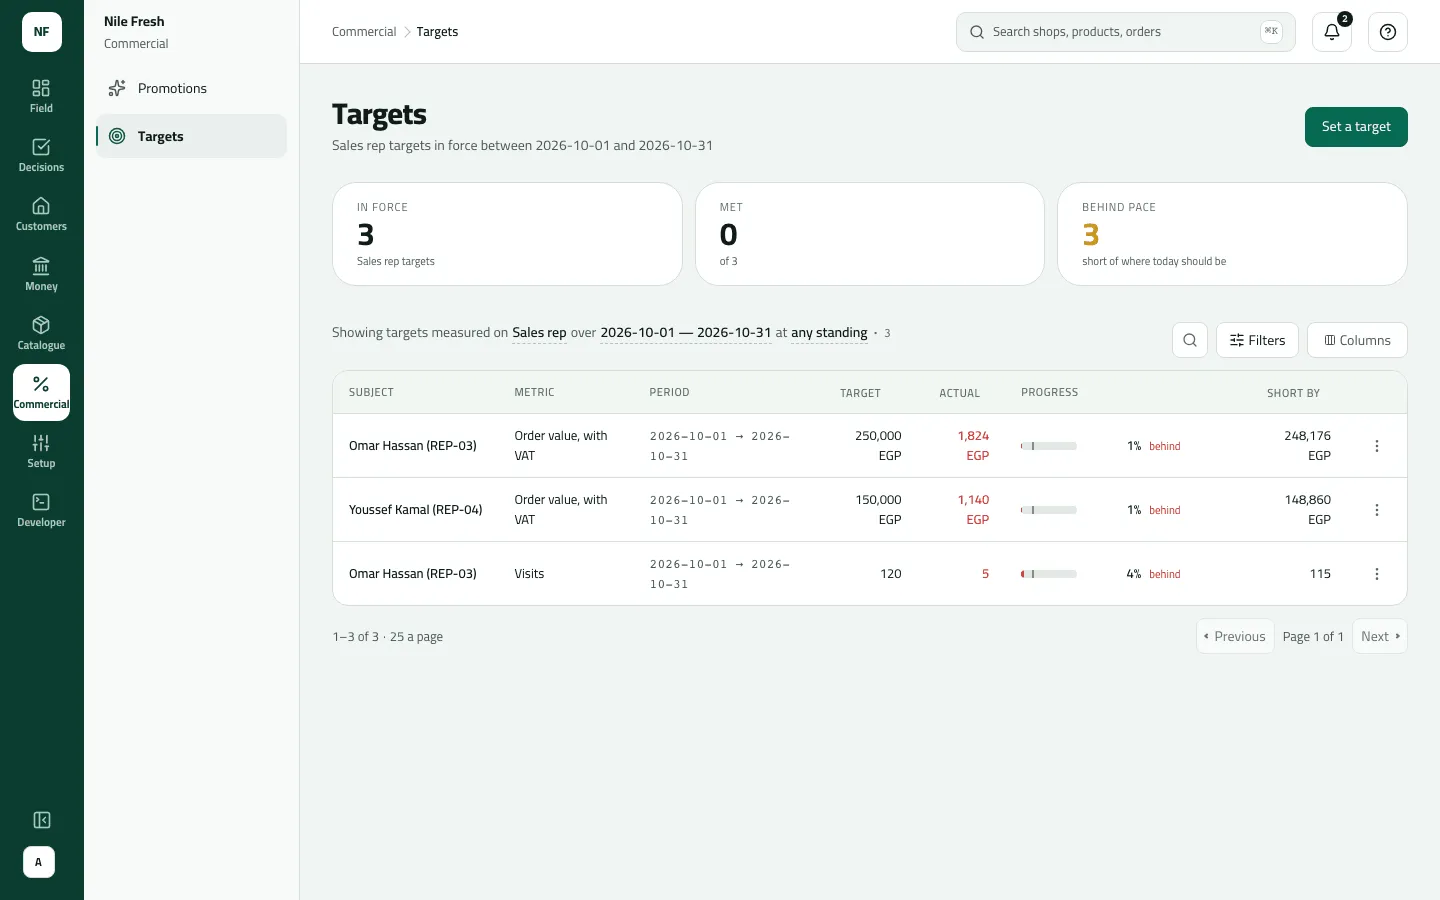Select Targets in the side menu
The width and height of the screenshot is (1440, 900).
coord(191,136)
